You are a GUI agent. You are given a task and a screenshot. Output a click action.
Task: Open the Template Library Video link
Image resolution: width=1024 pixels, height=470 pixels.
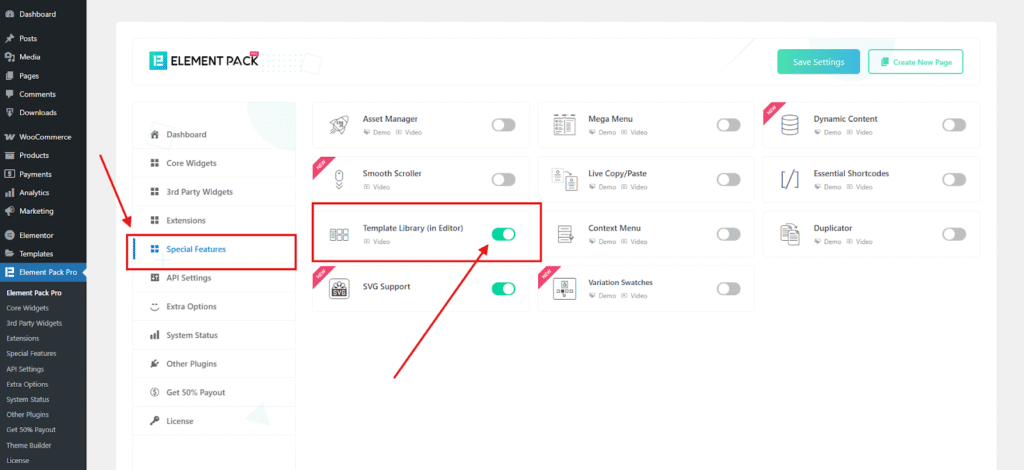click(377, 242)
